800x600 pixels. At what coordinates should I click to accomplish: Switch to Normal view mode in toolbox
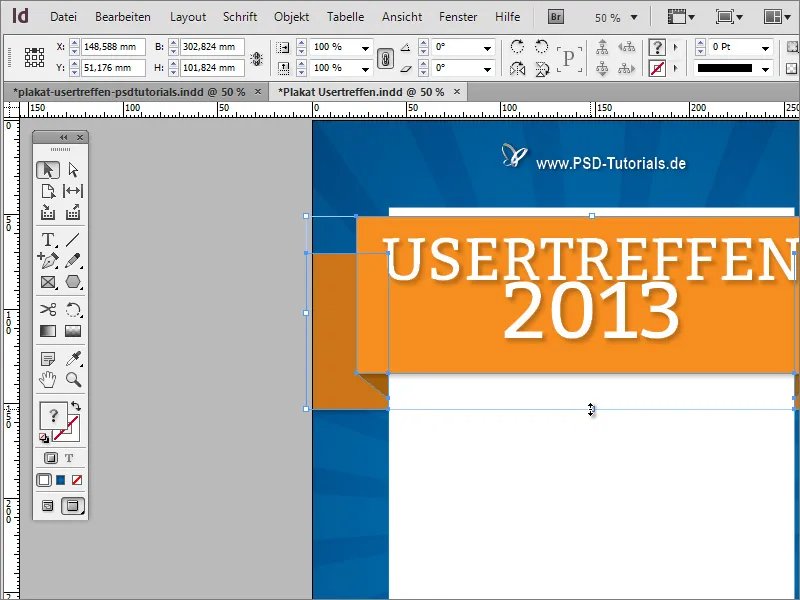47,506
